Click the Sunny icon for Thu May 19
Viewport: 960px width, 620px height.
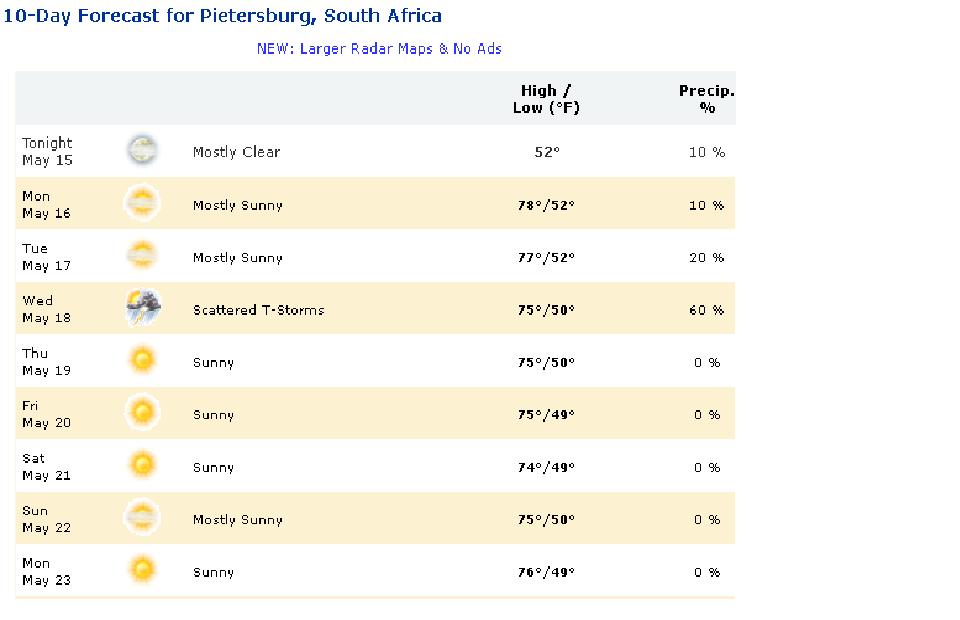(x=142, y=360)
